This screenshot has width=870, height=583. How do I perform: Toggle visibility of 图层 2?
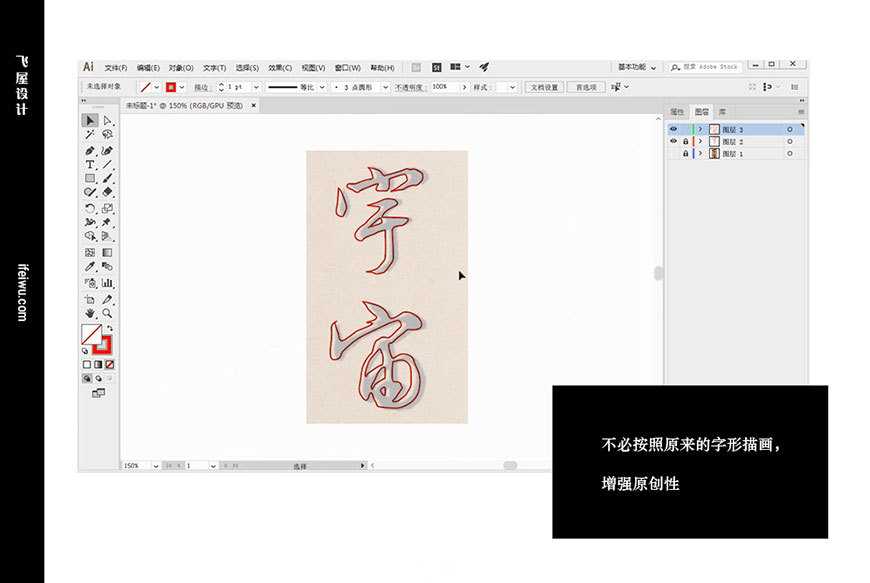point(673,142)
